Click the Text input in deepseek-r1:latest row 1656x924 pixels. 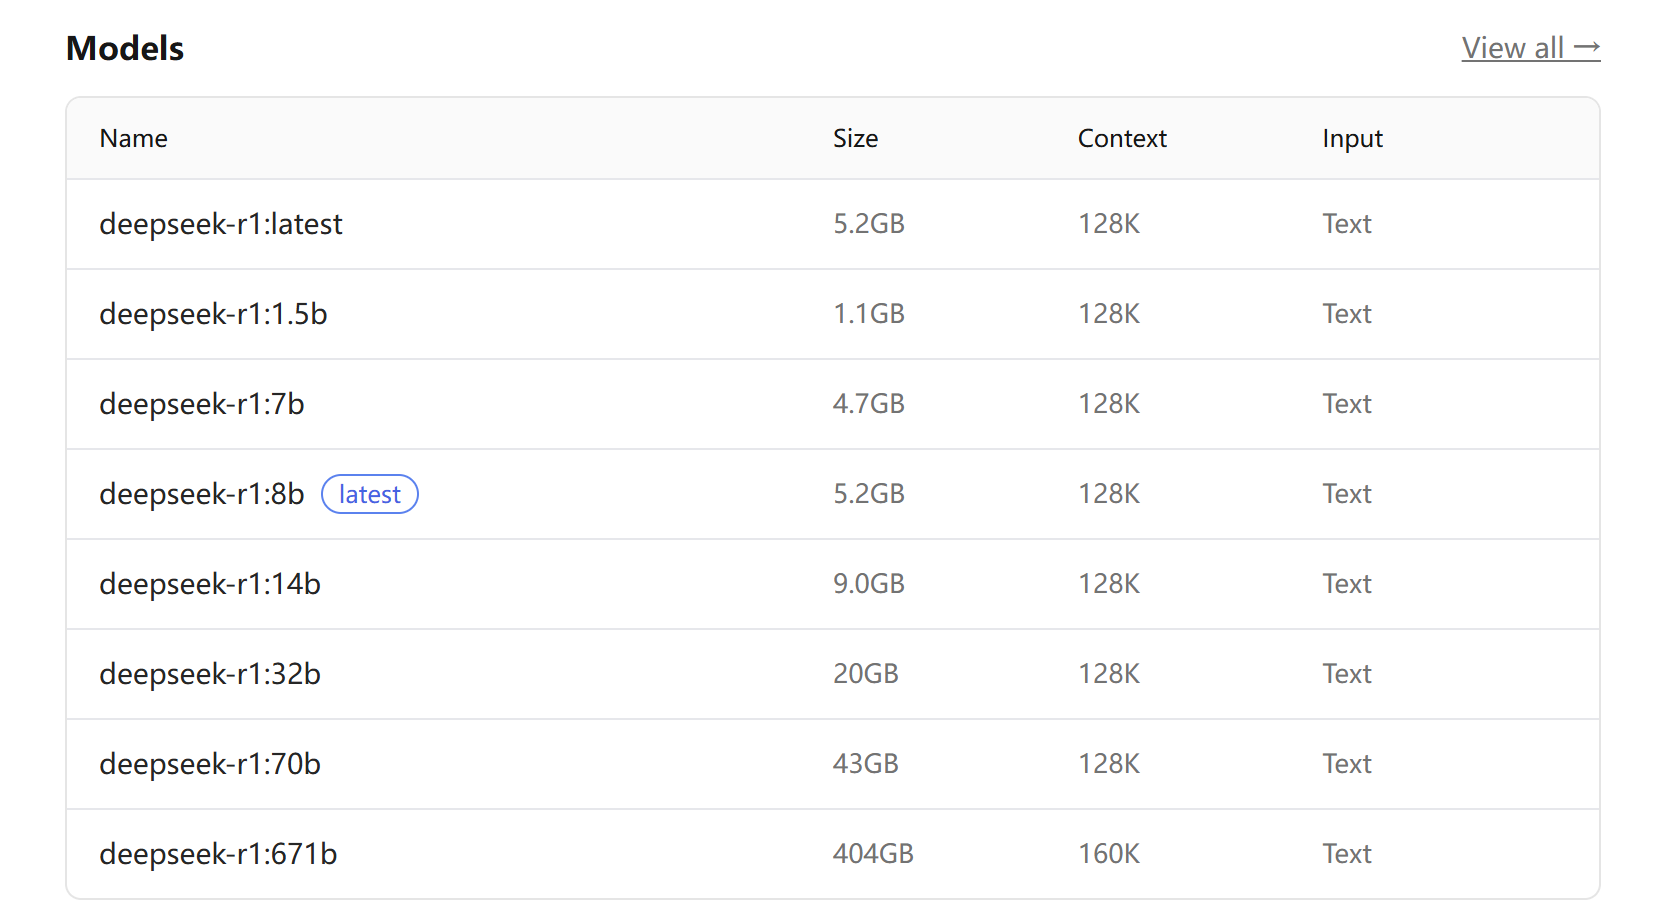(x=1347, y=224)
